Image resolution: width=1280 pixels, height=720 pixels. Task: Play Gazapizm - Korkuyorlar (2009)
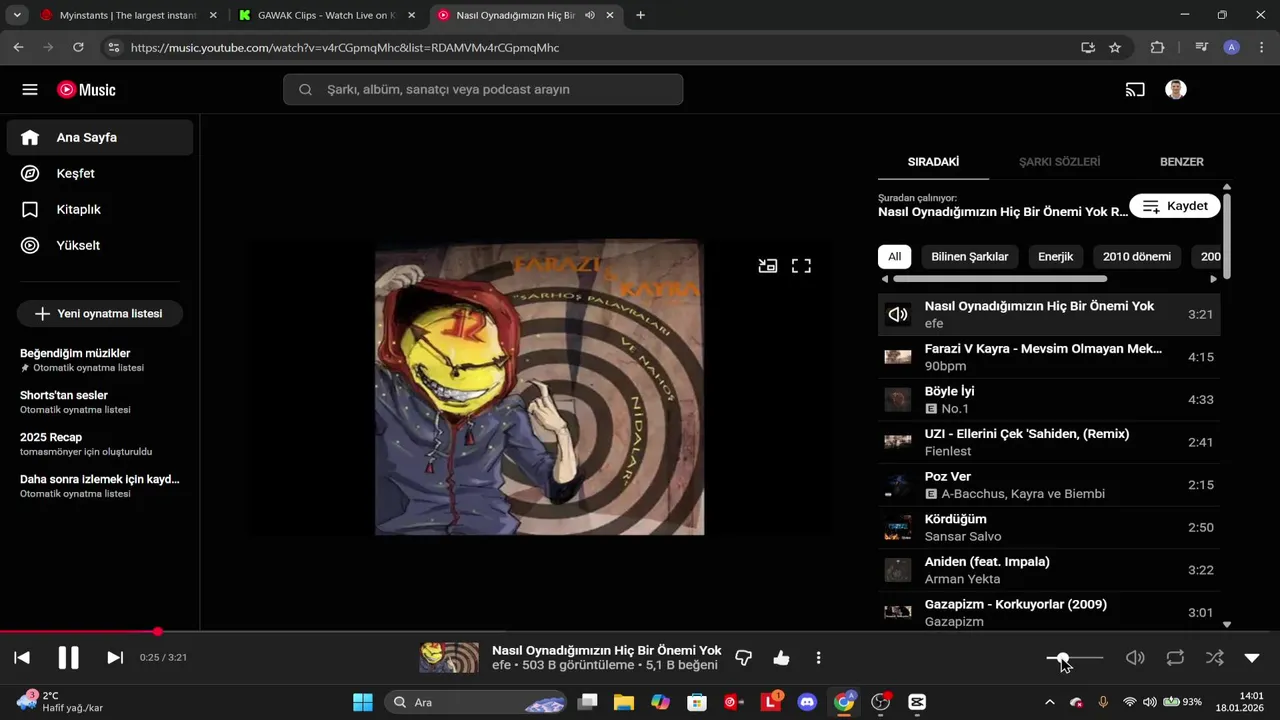pos(1049,612)
